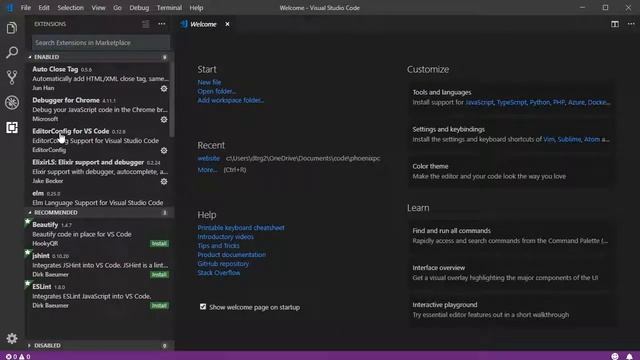This screenshot has width=640, height=360.
Task: Open the Go menu
Action: tap(117, 8)
